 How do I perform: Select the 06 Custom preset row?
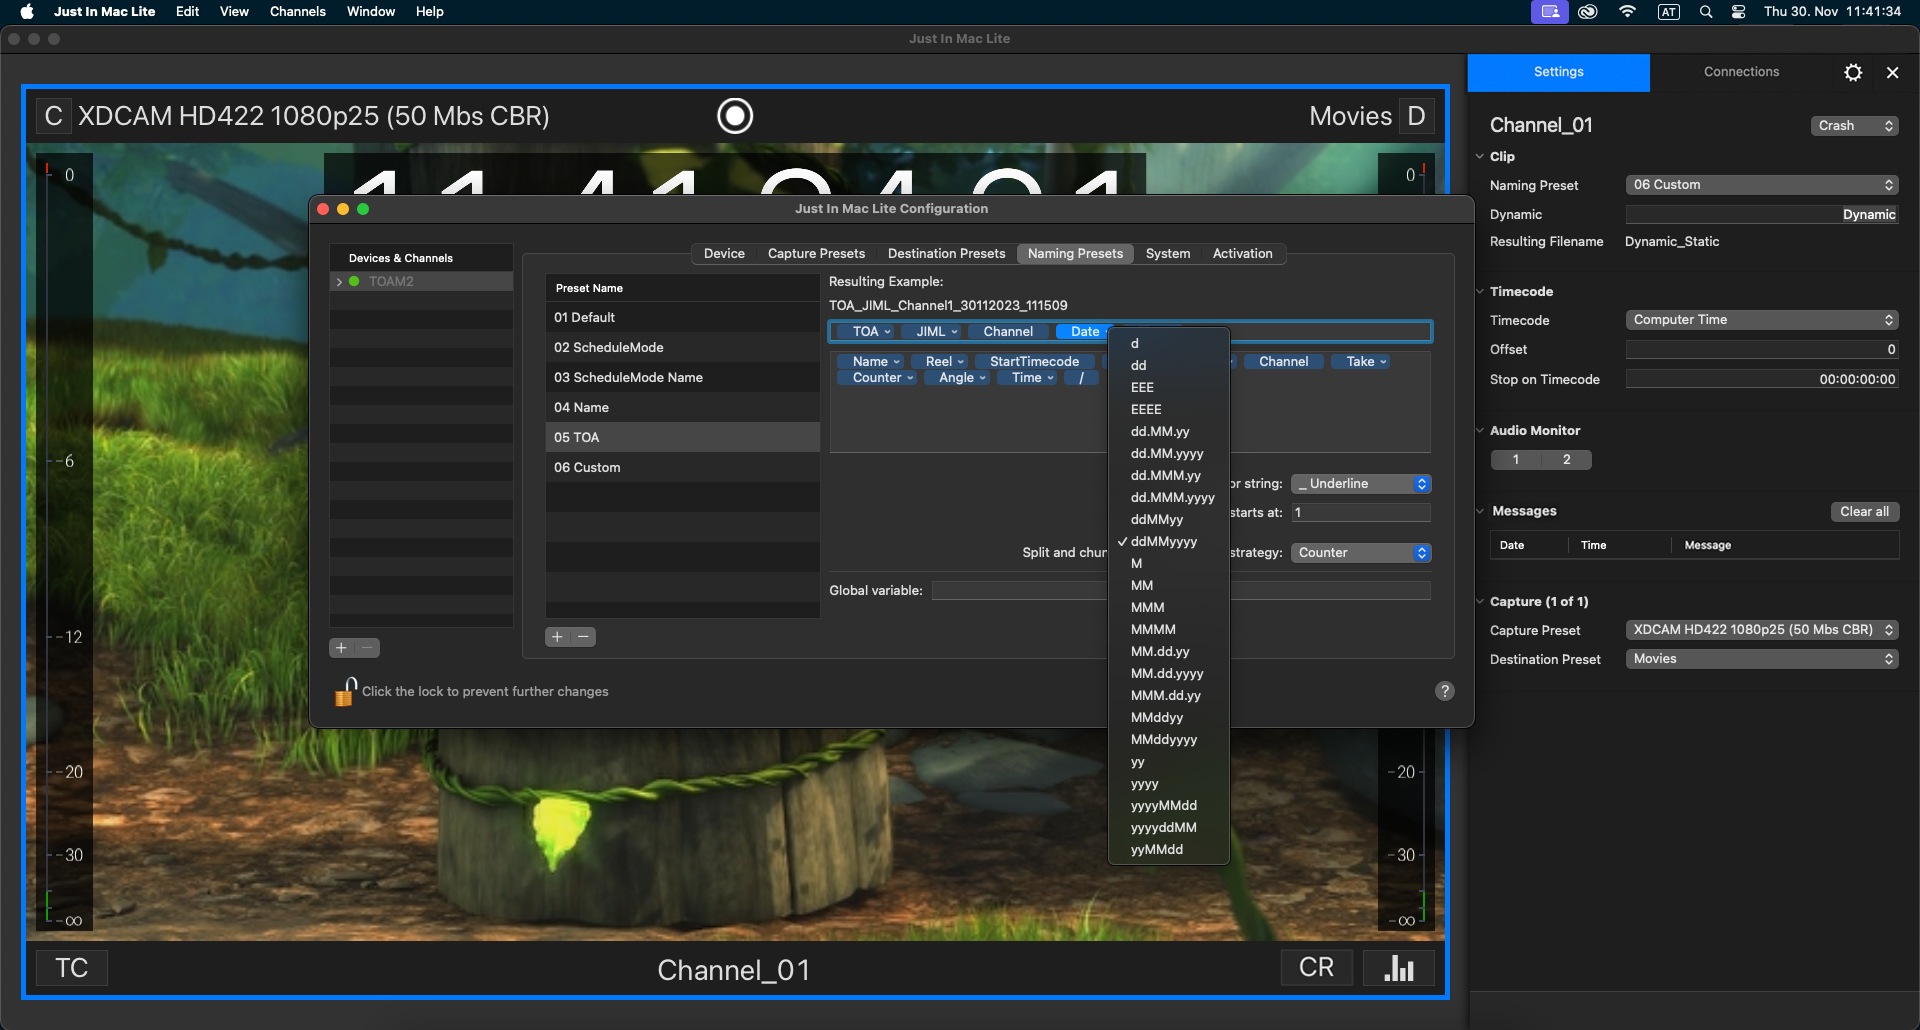click(x=683, y=468)
